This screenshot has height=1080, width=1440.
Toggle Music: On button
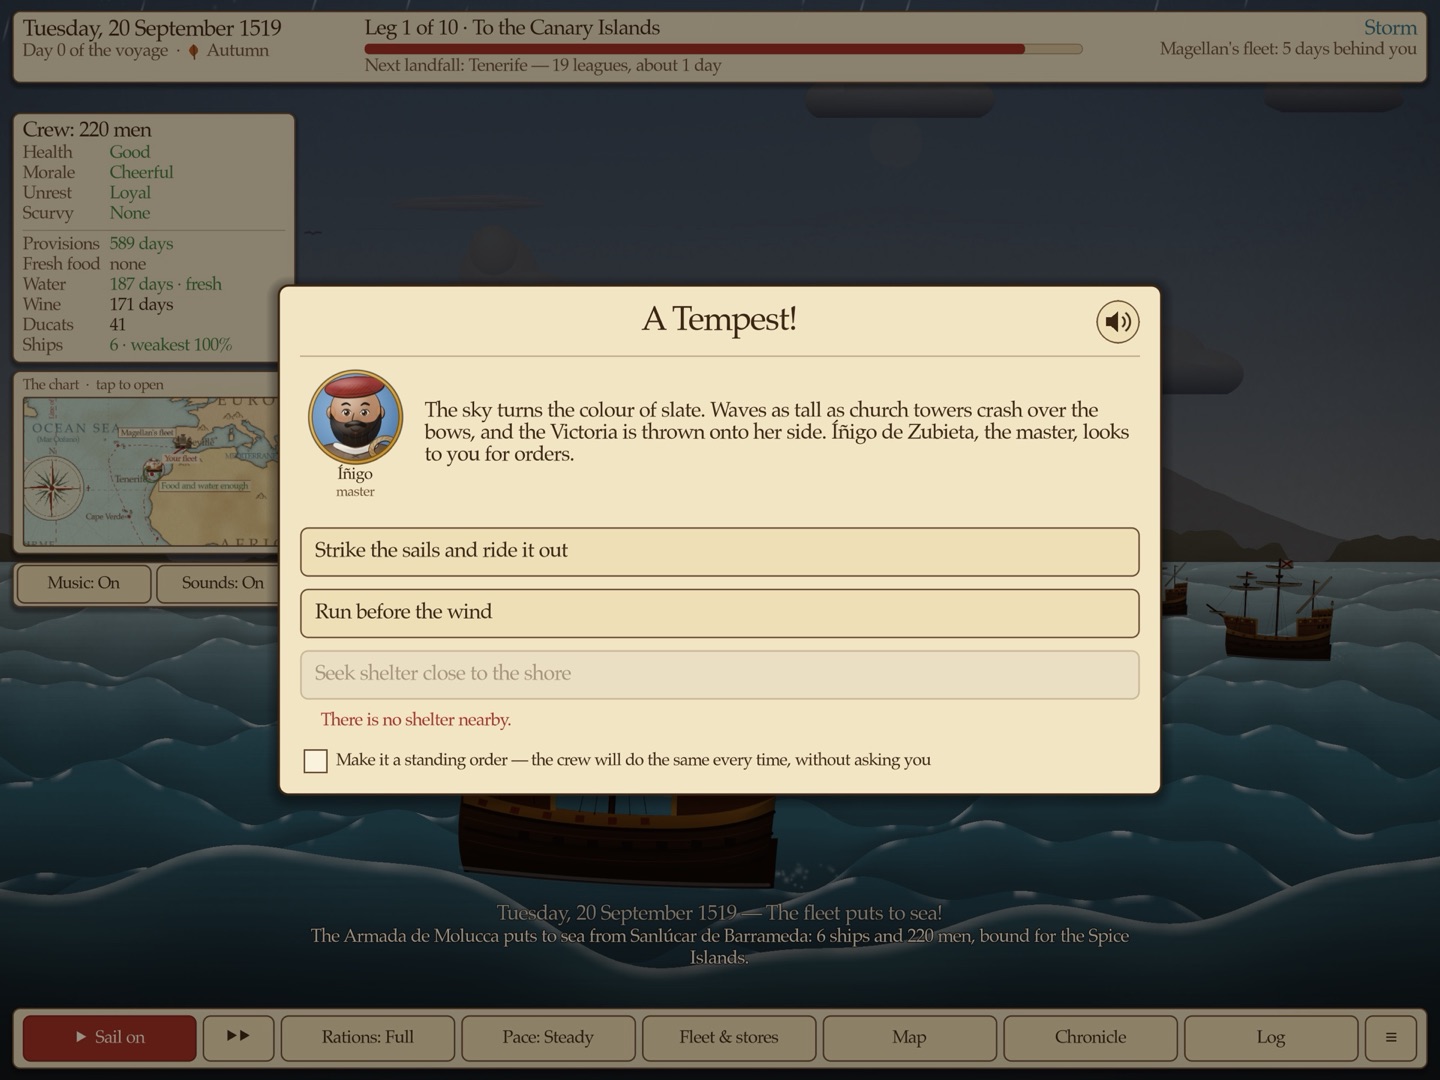click(x=83, y=584)
